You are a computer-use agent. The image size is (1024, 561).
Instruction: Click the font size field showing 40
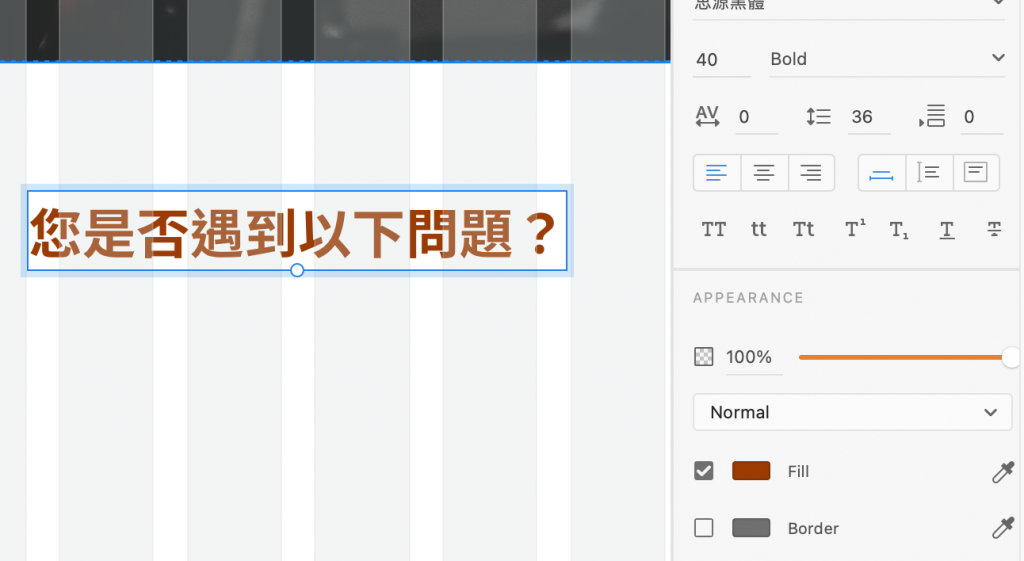click(x=722, y=60)
